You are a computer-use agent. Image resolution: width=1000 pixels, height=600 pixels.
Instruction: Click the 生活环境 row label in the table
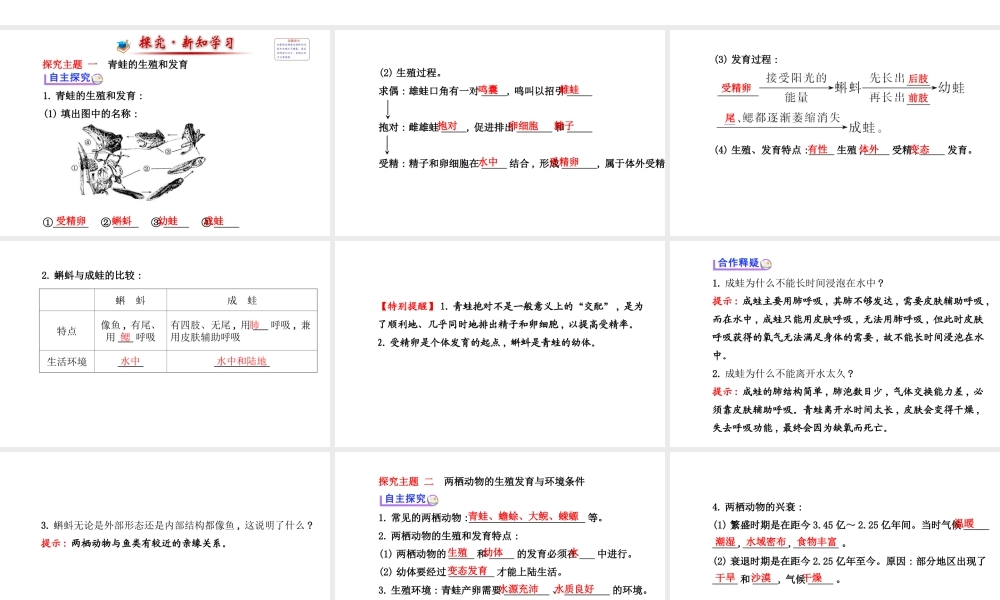[66, 362]
